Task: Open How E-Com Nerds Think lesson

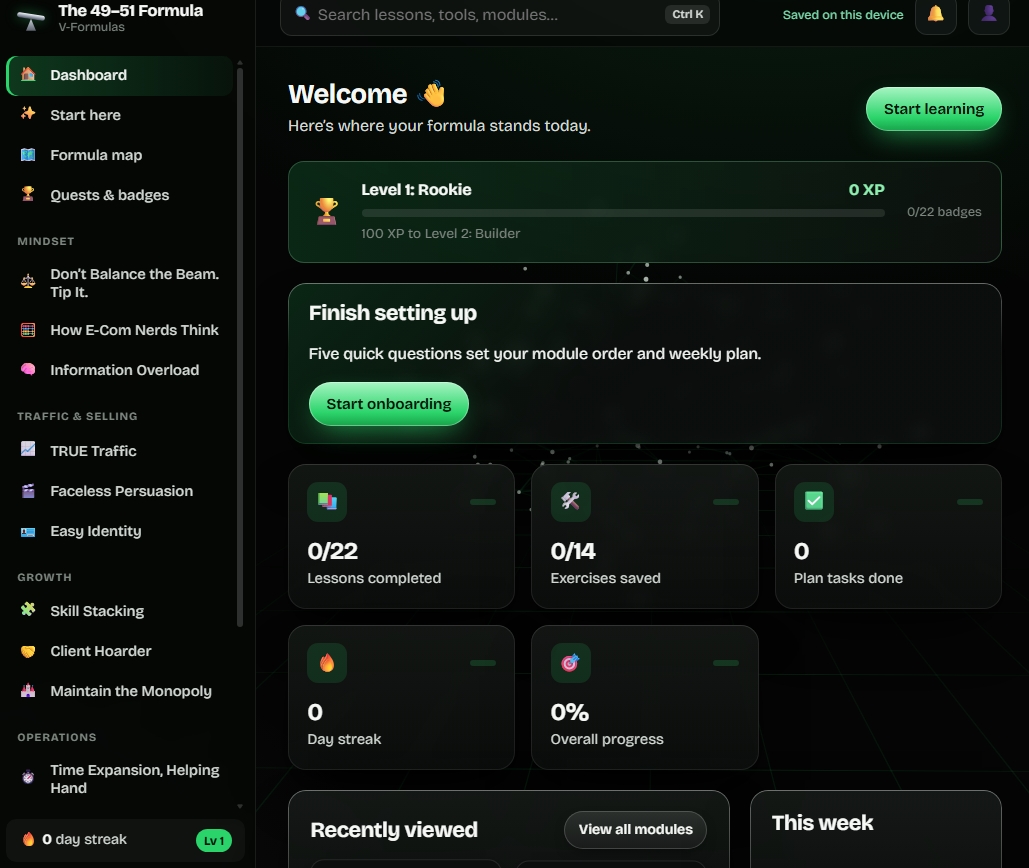Action: point(119,331)
